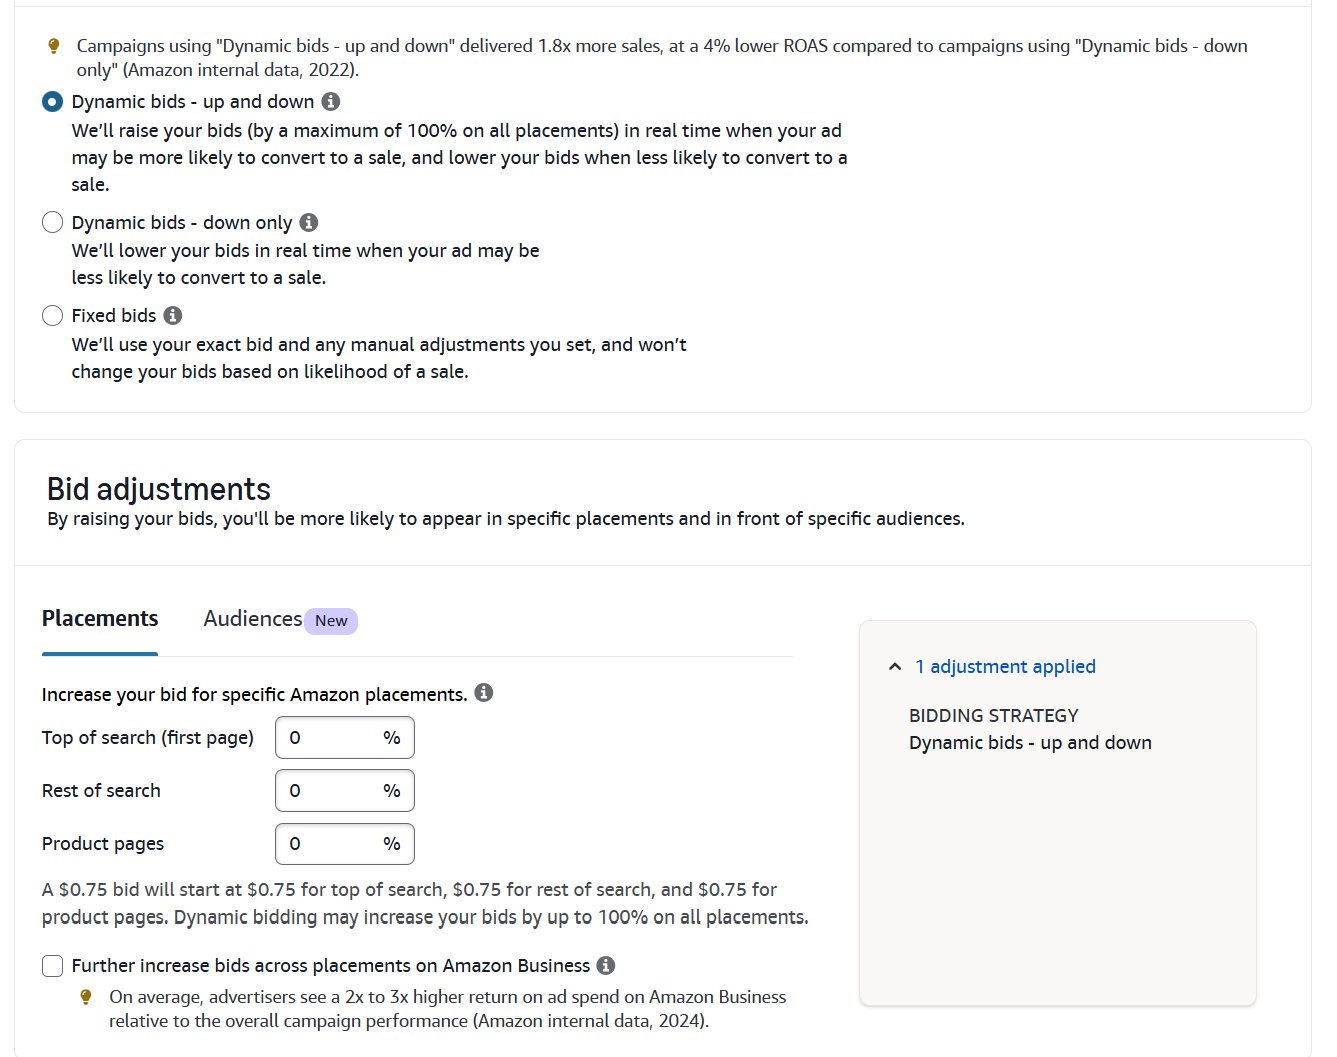The image size is (1337, 1057).
Task: Click into the Top of search percentage field
Action: (344, 737)
